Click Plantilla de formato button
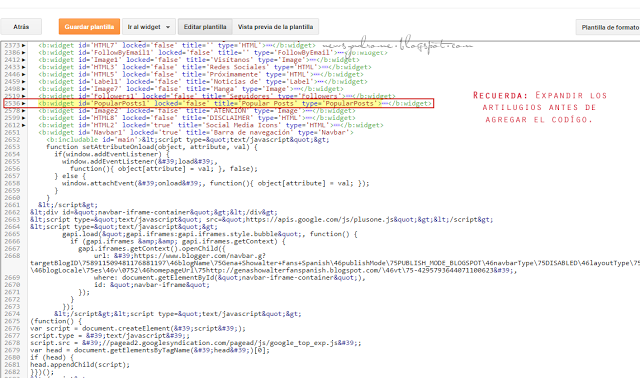The image size is (640, 378). (609, 27)
